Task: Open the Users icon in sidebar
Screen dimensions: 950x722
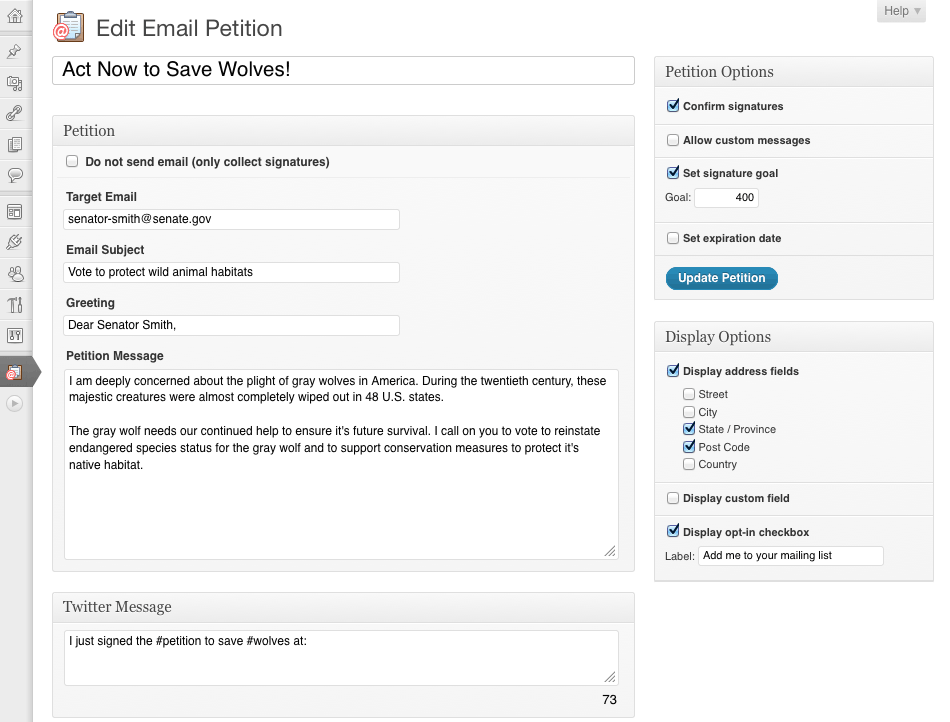Action: 14,272
